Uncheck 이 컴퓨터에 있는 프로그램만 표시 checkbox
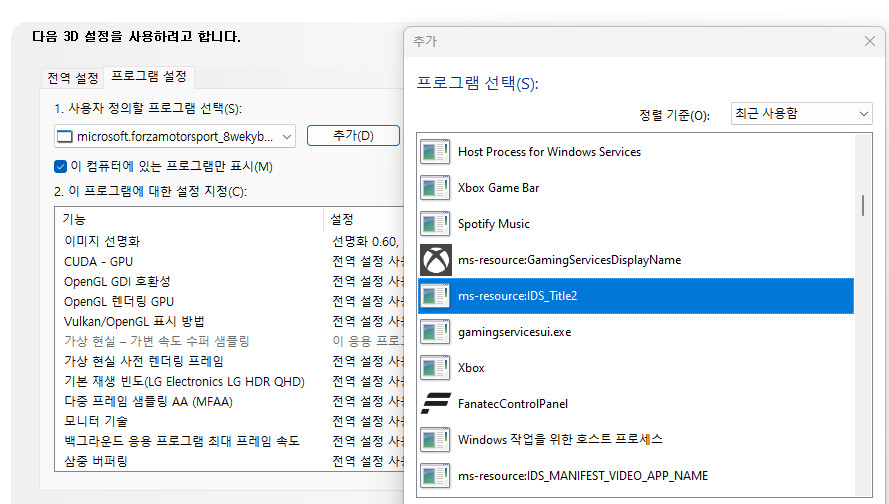This screenshot has height=504, width=889. pos(60,167)
